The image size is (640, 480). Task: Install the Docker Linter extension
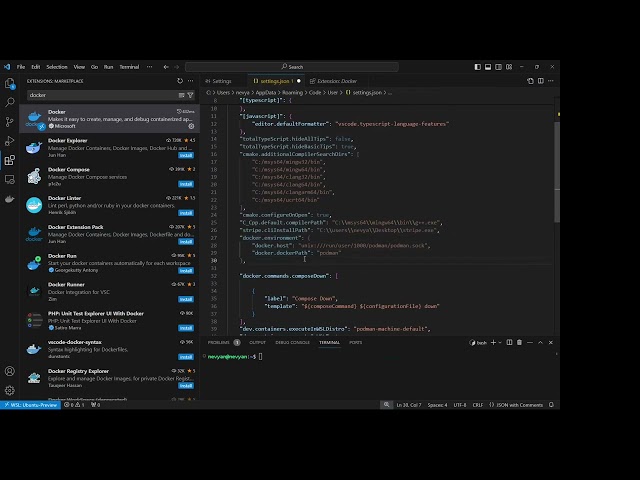point(186,213)
